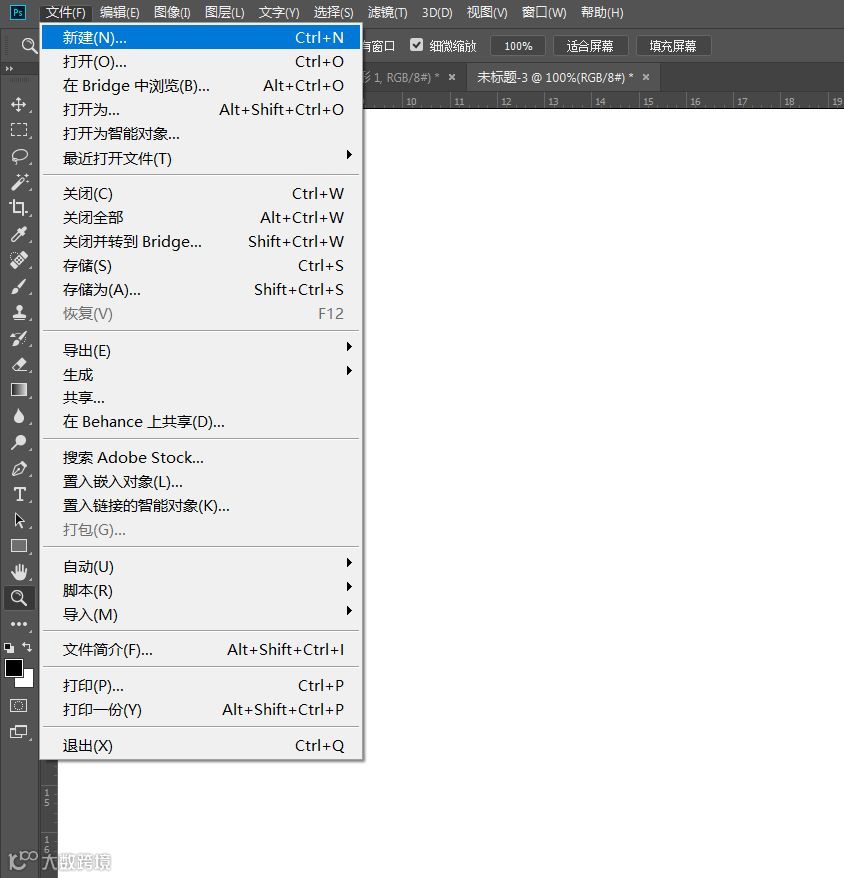Choose 搜索 Adobe Stock... menu item
Screen dimensions: 844x878
(x=202, y=457)
